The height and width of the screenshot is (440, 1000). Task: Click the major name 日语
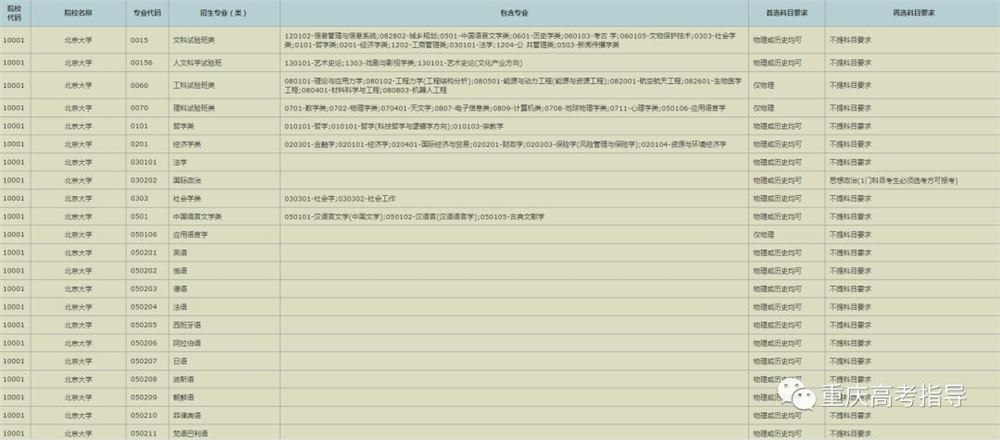click(180, 361)
